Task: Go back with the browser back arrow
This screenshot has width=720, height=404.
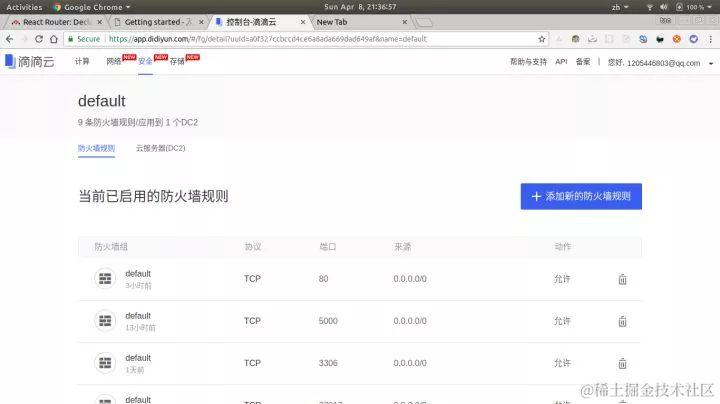Action: [x=9, y=39]
